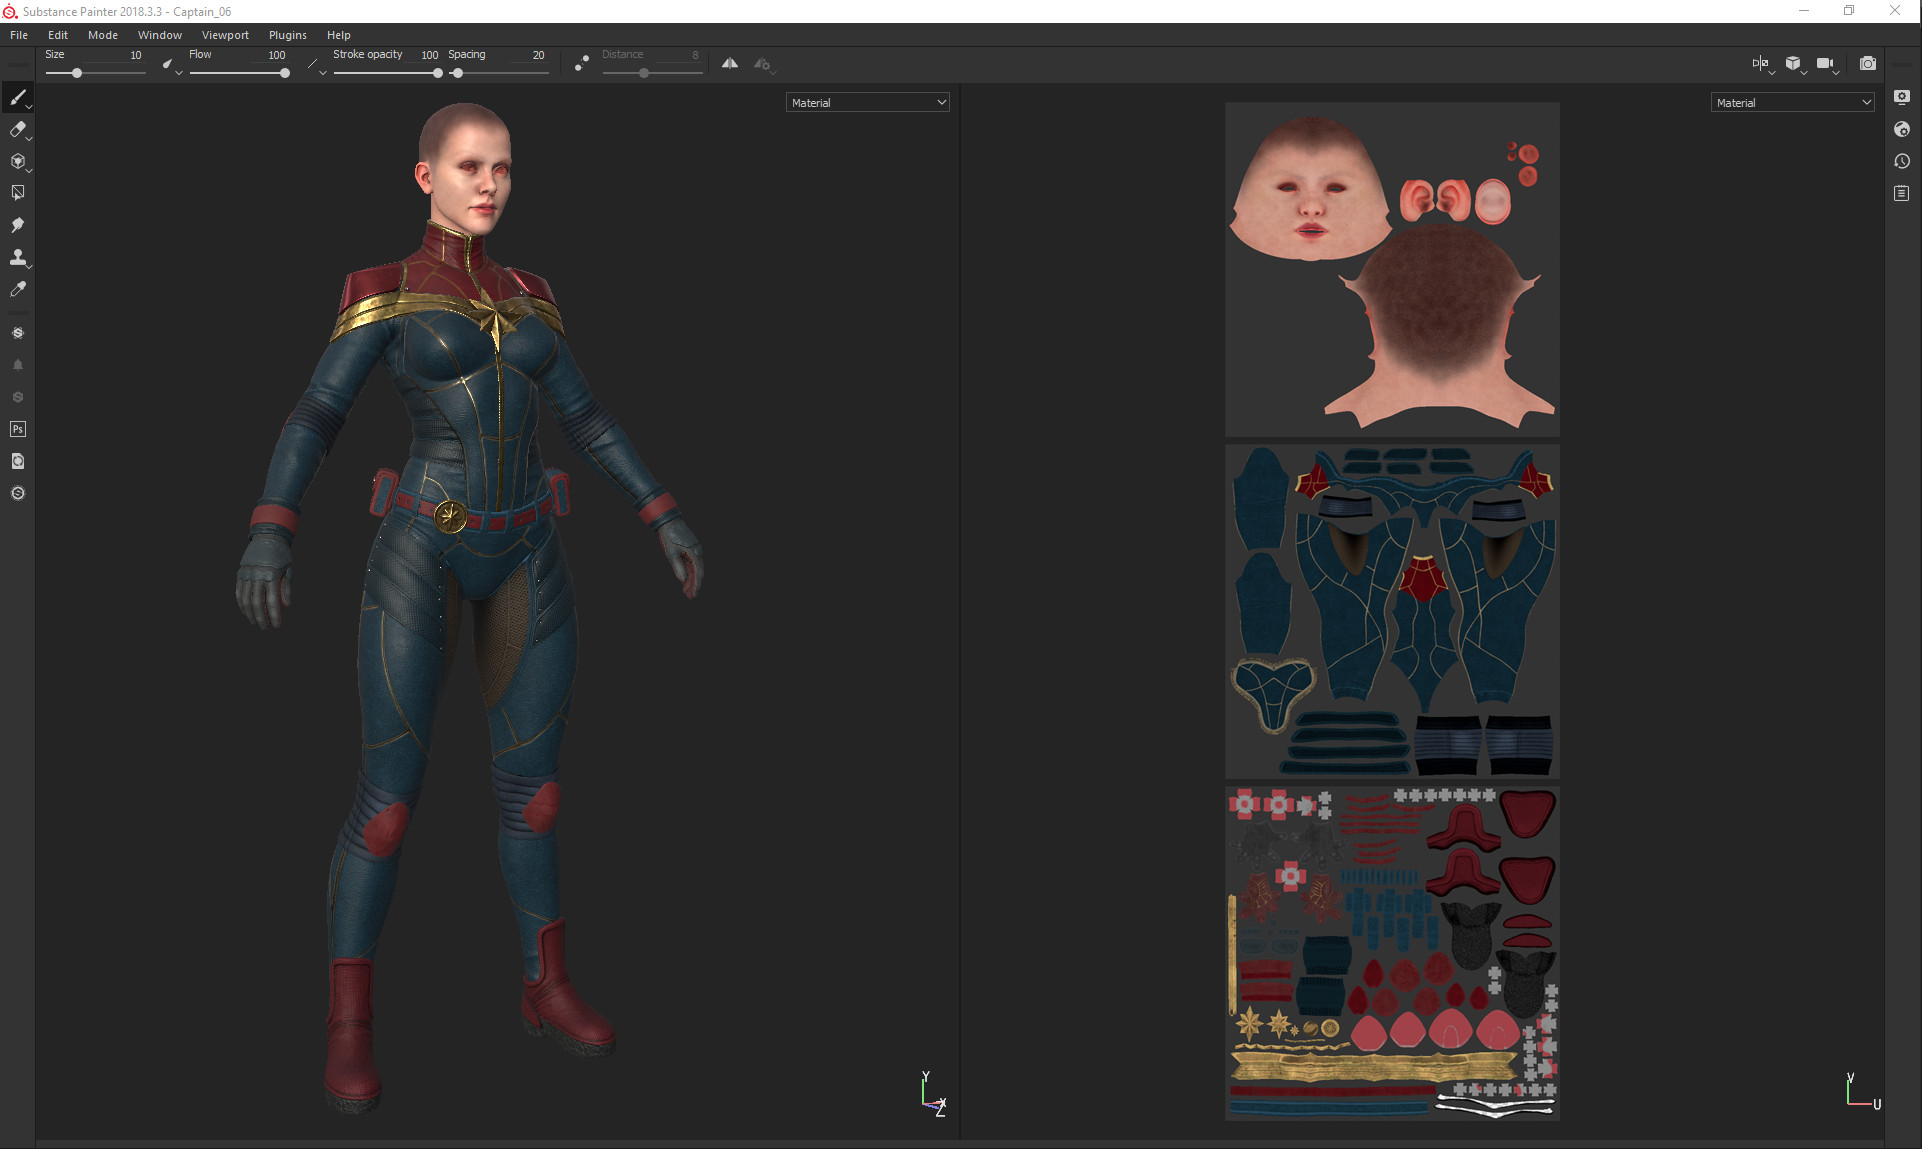Select the Paint brush tool

click(x=17, y=97)
